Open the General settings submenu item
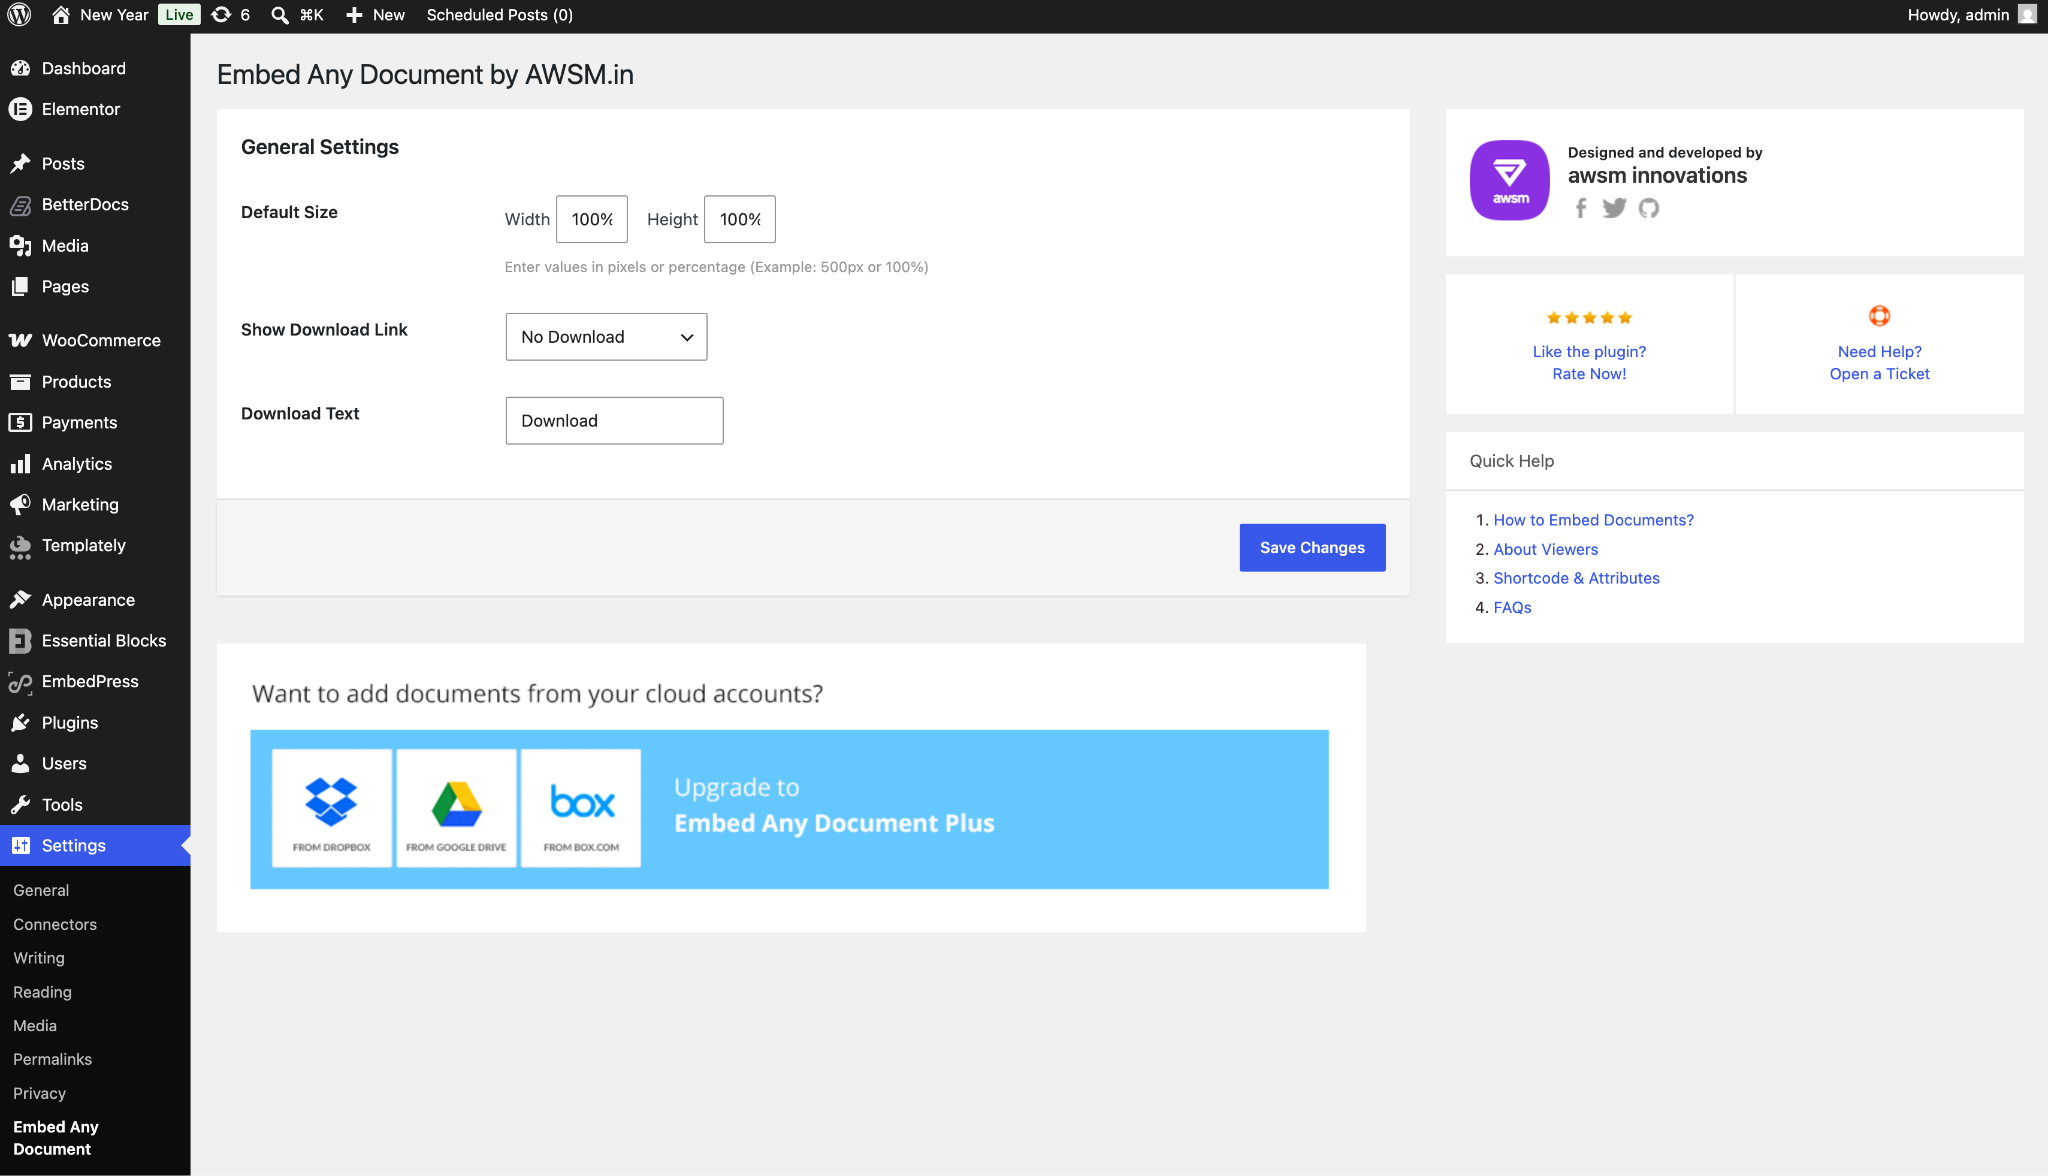2048x1176 pixels. 41,890
